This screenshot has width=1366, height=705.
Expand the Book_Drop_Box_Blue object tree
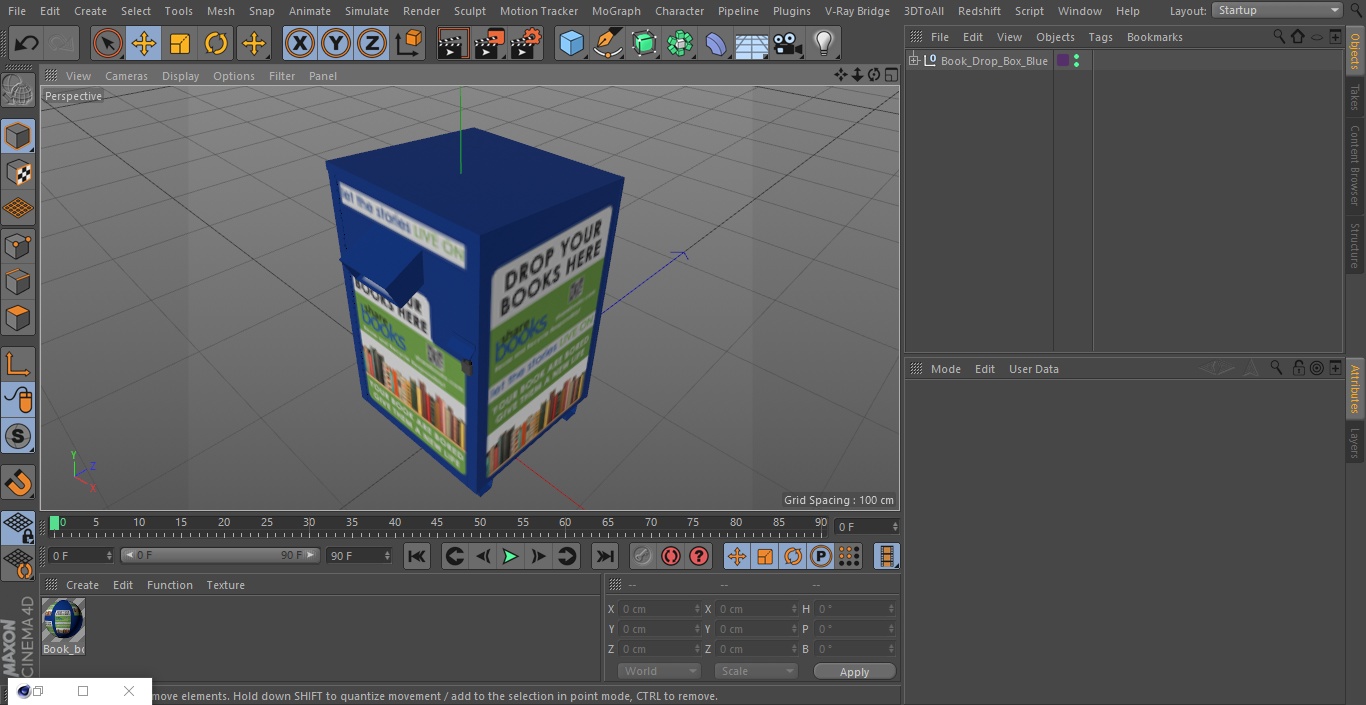(x=913, y=61)
